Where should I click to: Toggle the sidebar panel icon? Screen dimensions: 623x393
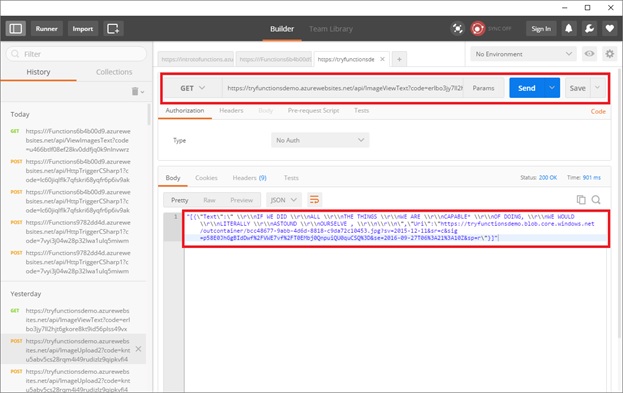(16, 29)
